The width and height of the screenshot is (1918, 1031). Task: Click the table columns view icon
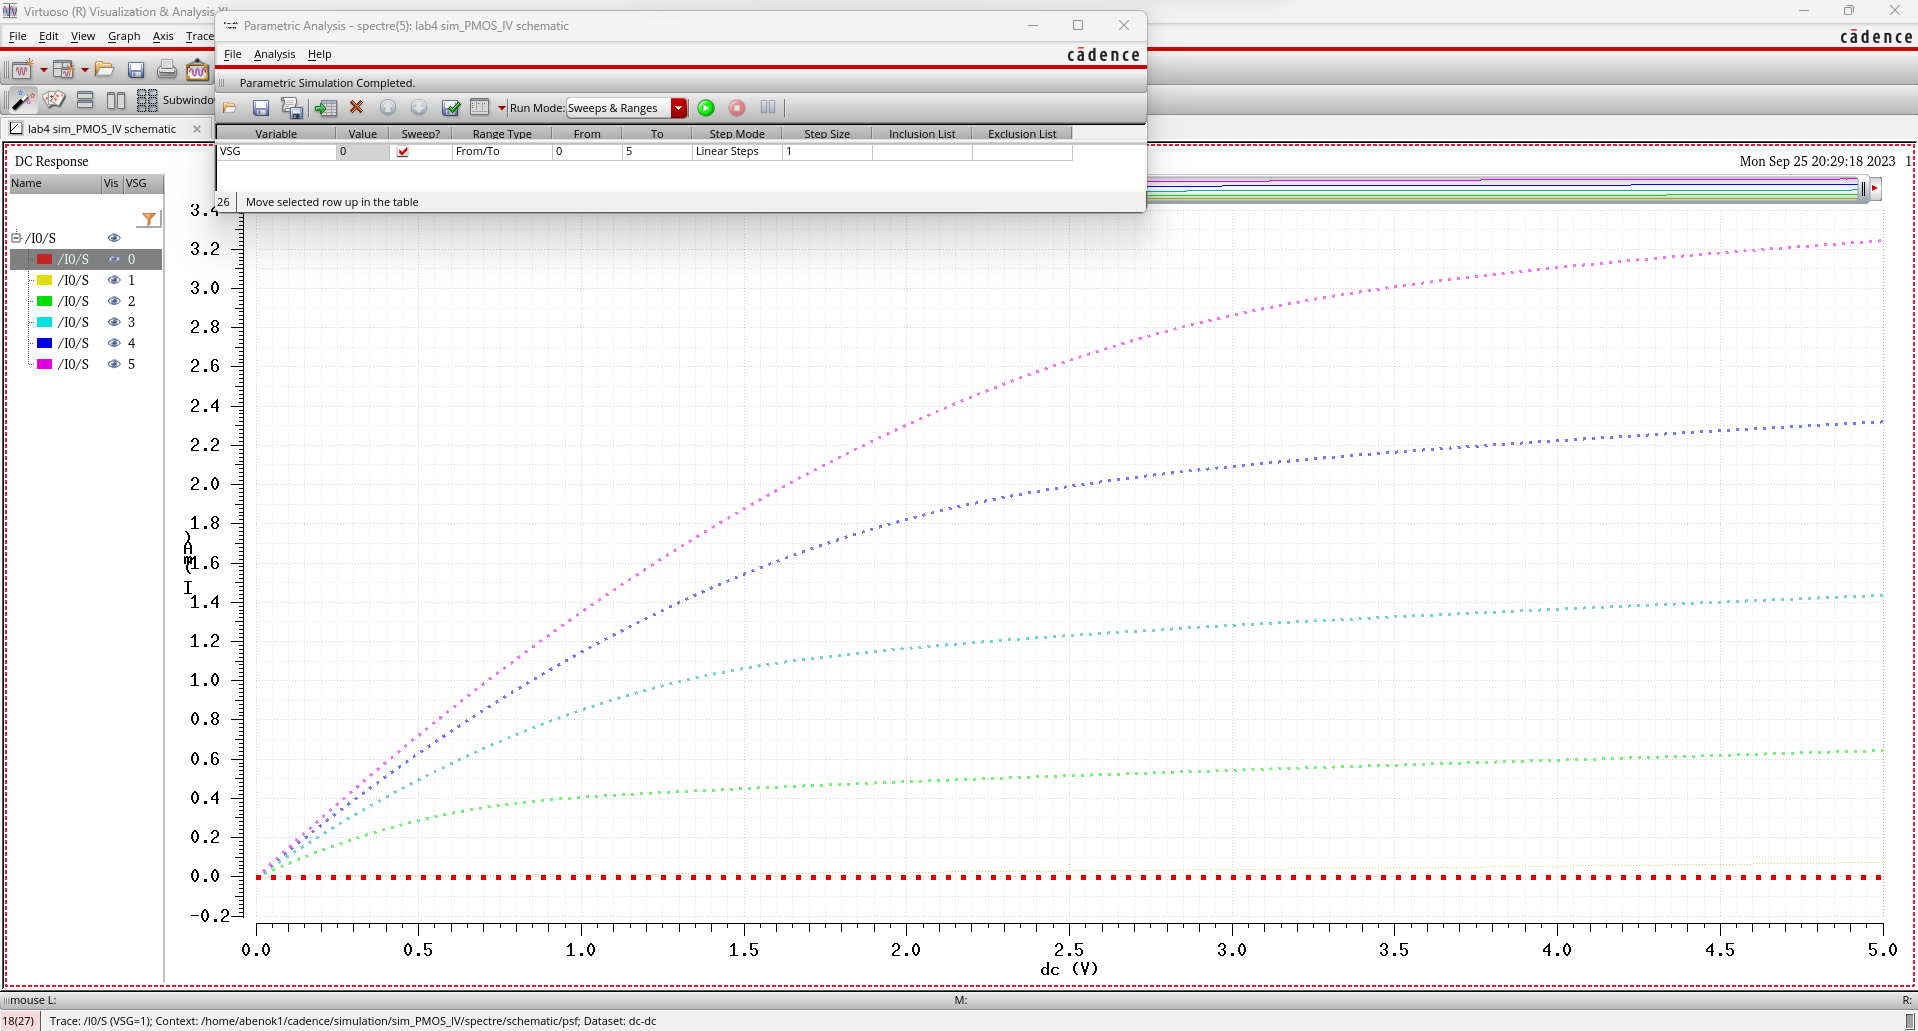pos(480,107)
